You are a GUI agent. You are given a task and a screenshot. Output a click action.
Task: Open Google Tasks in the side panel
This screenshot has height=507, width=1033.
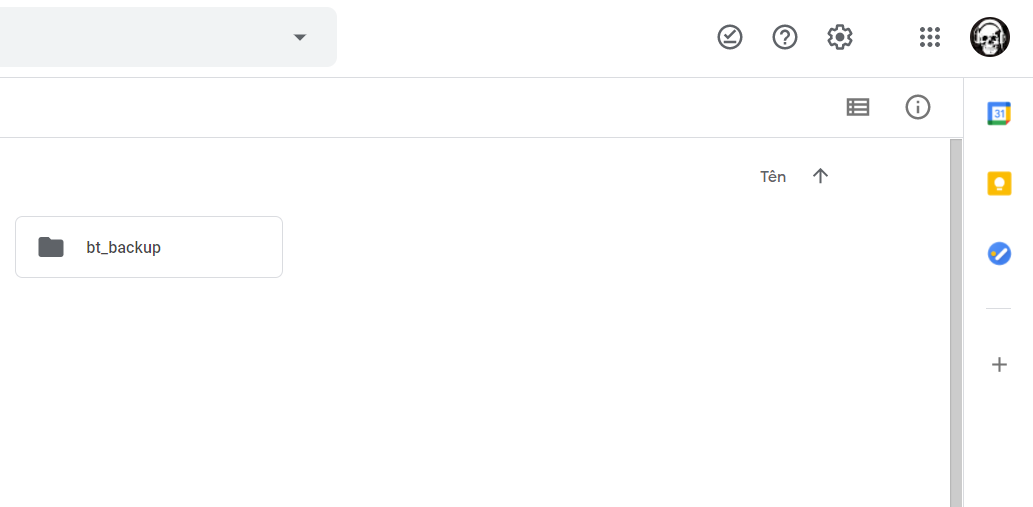click(x=999, y=253)
